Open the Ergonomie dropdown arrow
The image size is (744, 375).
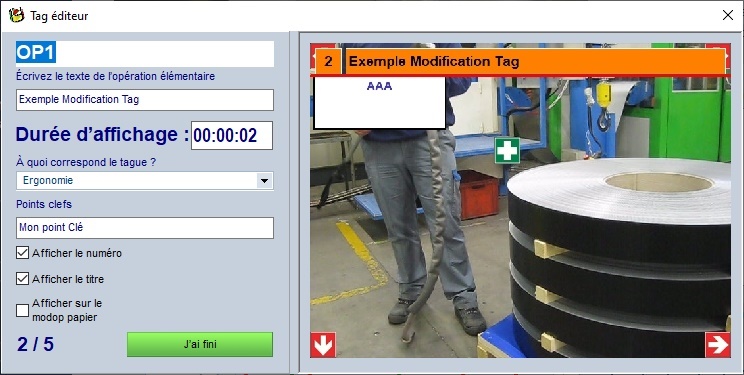(x=264, y=181)
